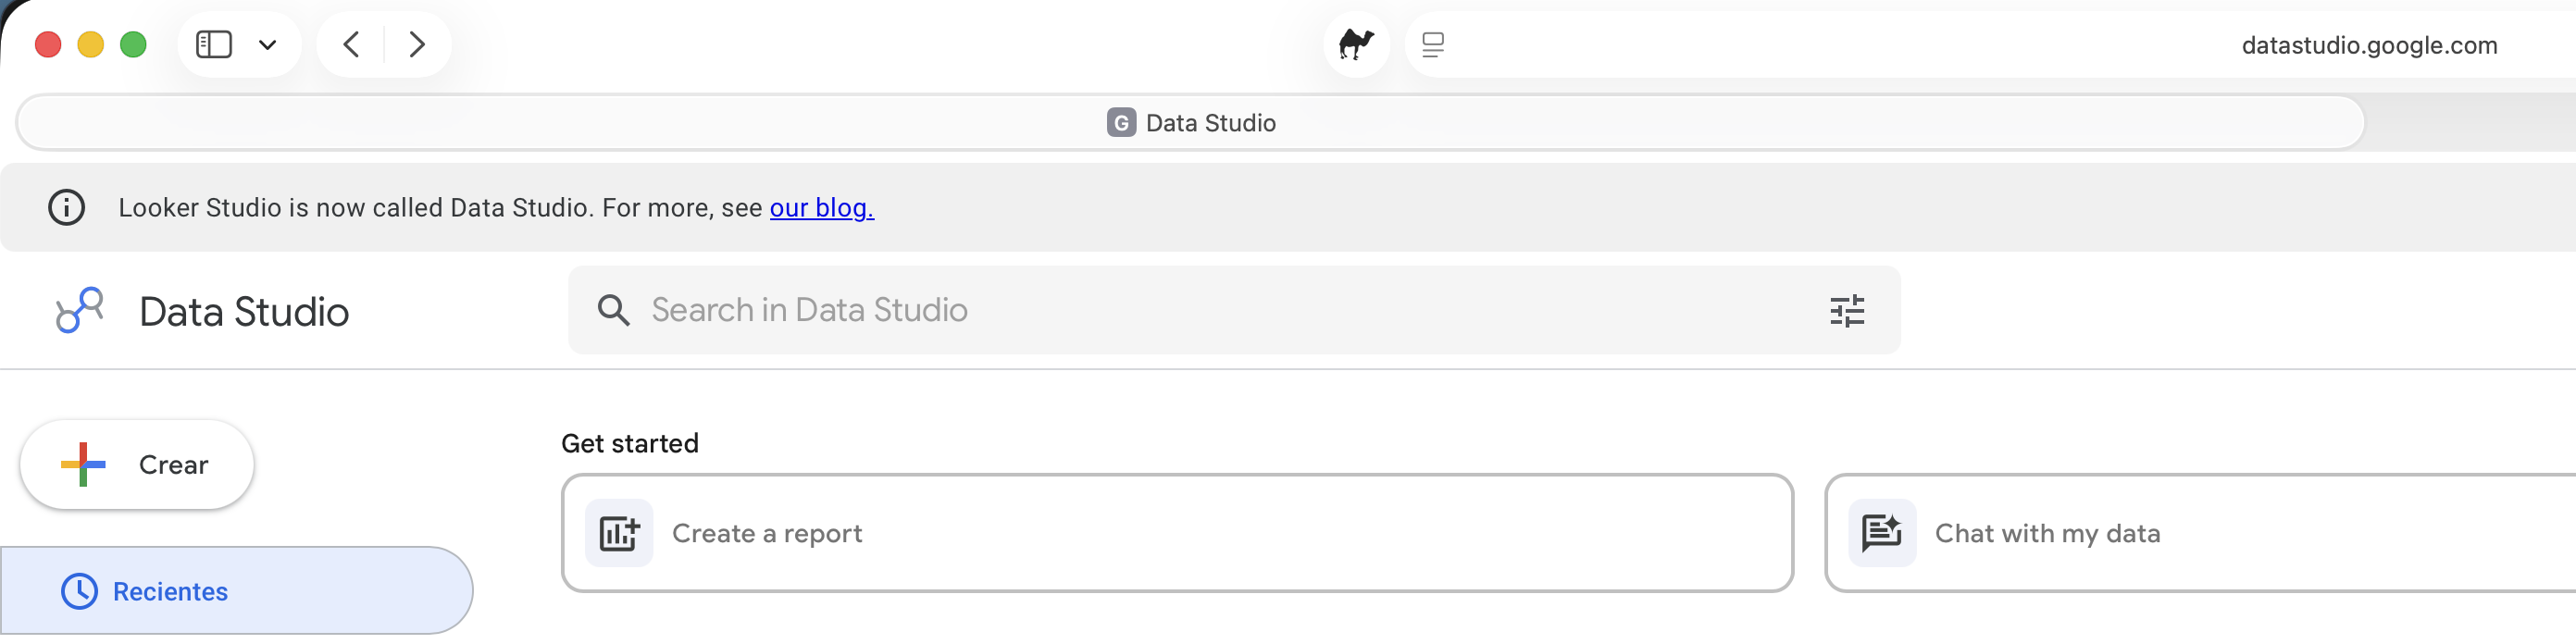Open the Recientes sidebar item
Screen dimensions: 2576x644
click(236, 591)
